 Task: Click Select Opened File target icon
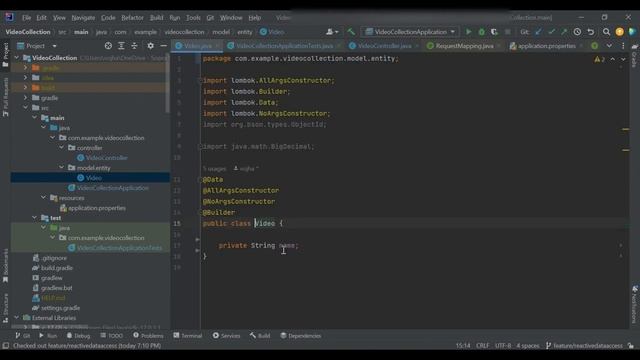[108, 46]
